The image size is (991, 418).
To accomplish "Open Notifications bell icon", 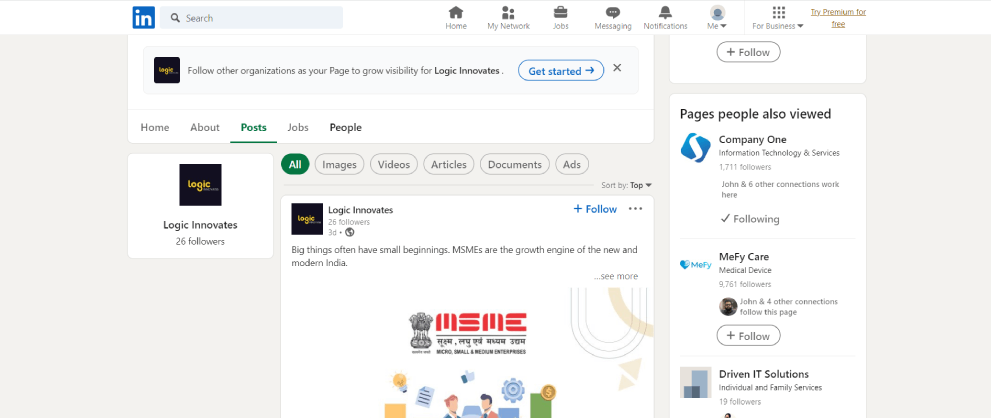I will point(665,18).
